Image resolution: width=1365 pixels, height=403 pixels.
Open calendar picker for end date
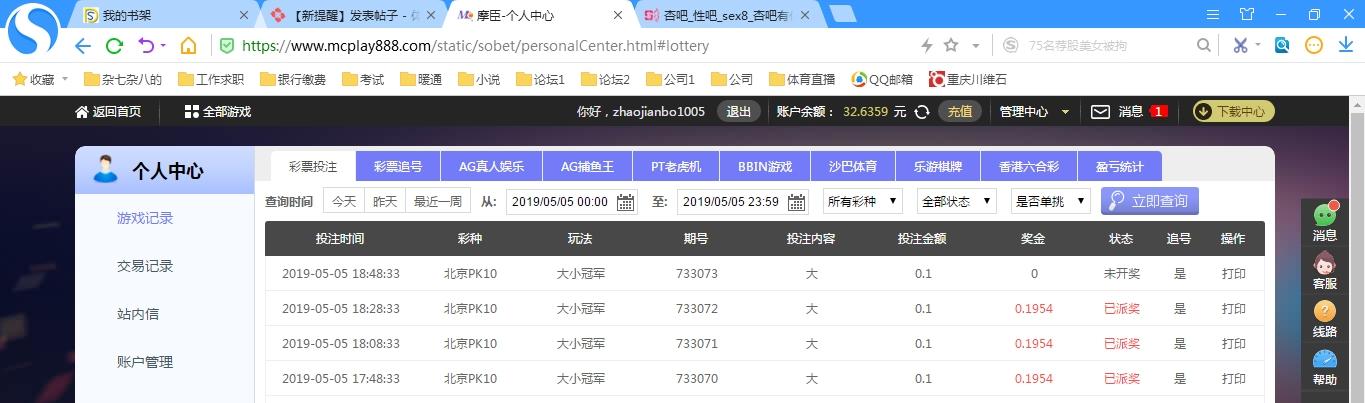click(797, 202)
